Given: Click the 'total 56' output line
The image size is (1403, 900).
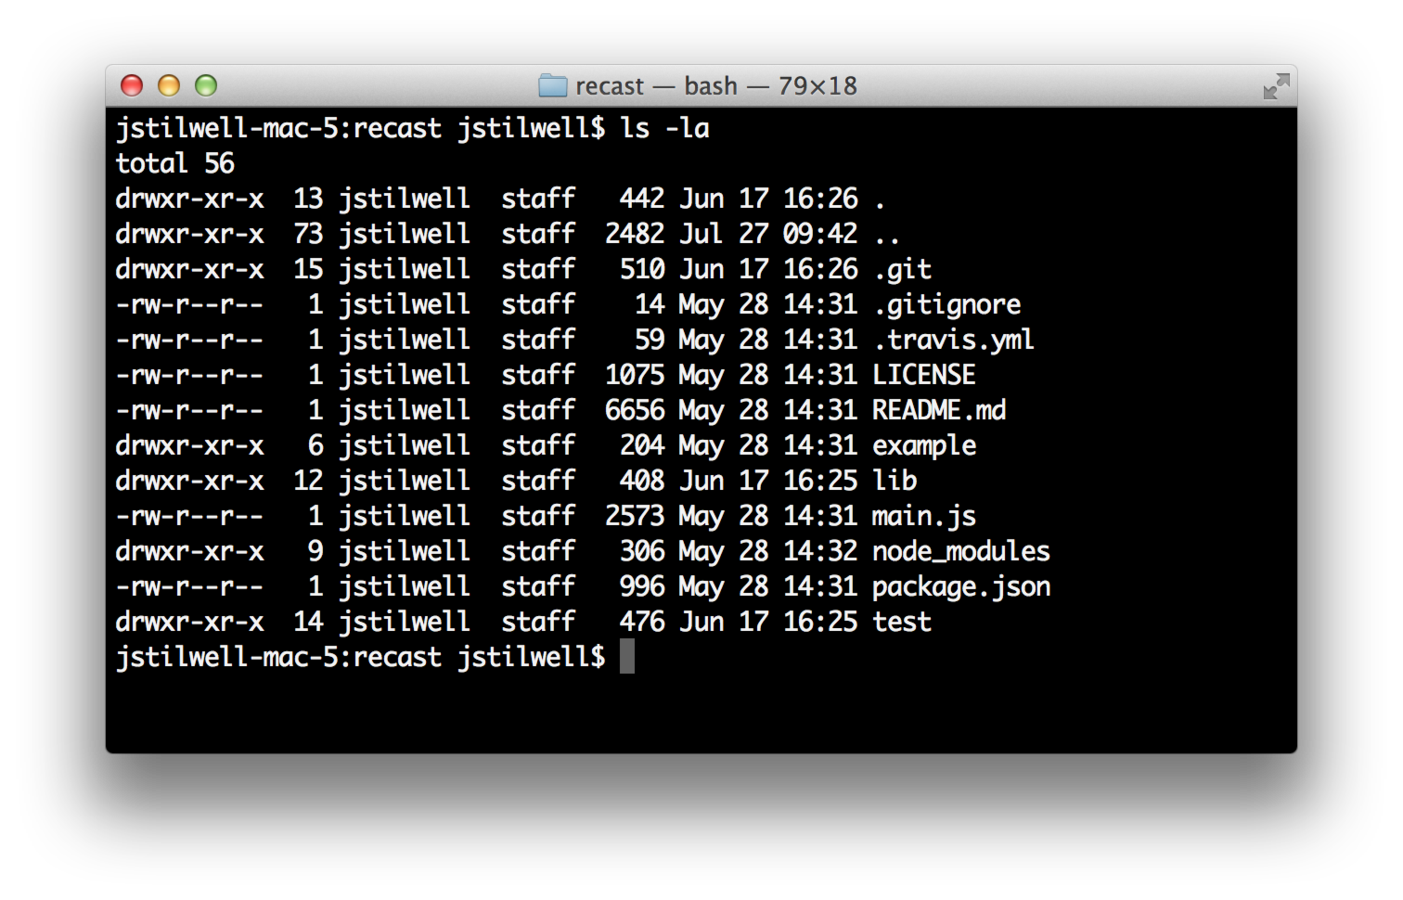Looking at the screenshot, I should pos(175,163).
